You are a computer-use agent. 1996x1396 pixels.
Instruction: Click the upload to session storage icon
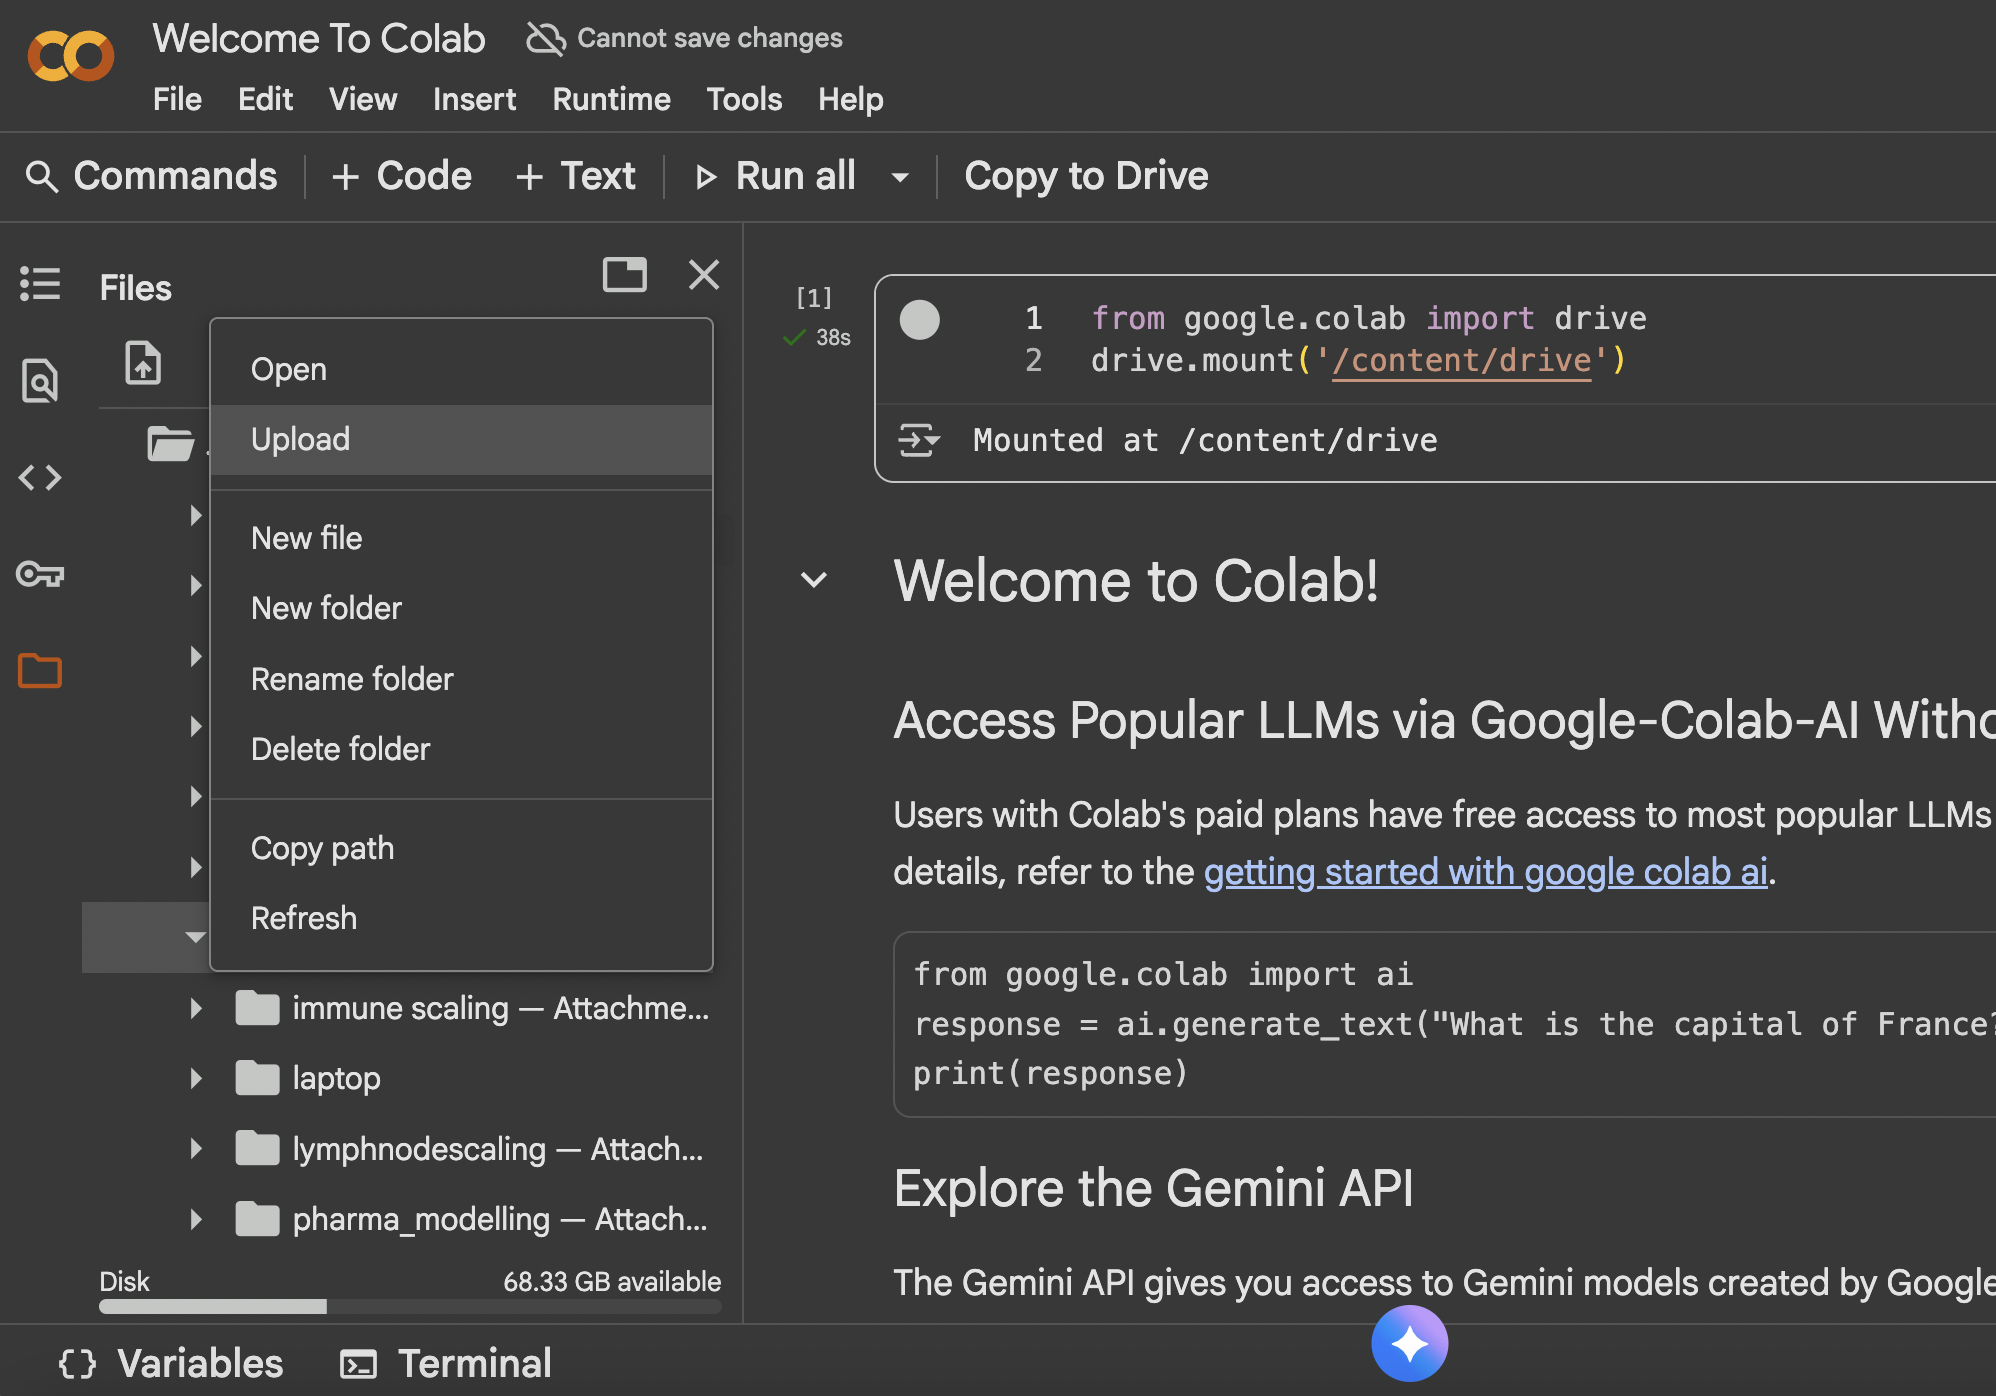pos(143,362)
